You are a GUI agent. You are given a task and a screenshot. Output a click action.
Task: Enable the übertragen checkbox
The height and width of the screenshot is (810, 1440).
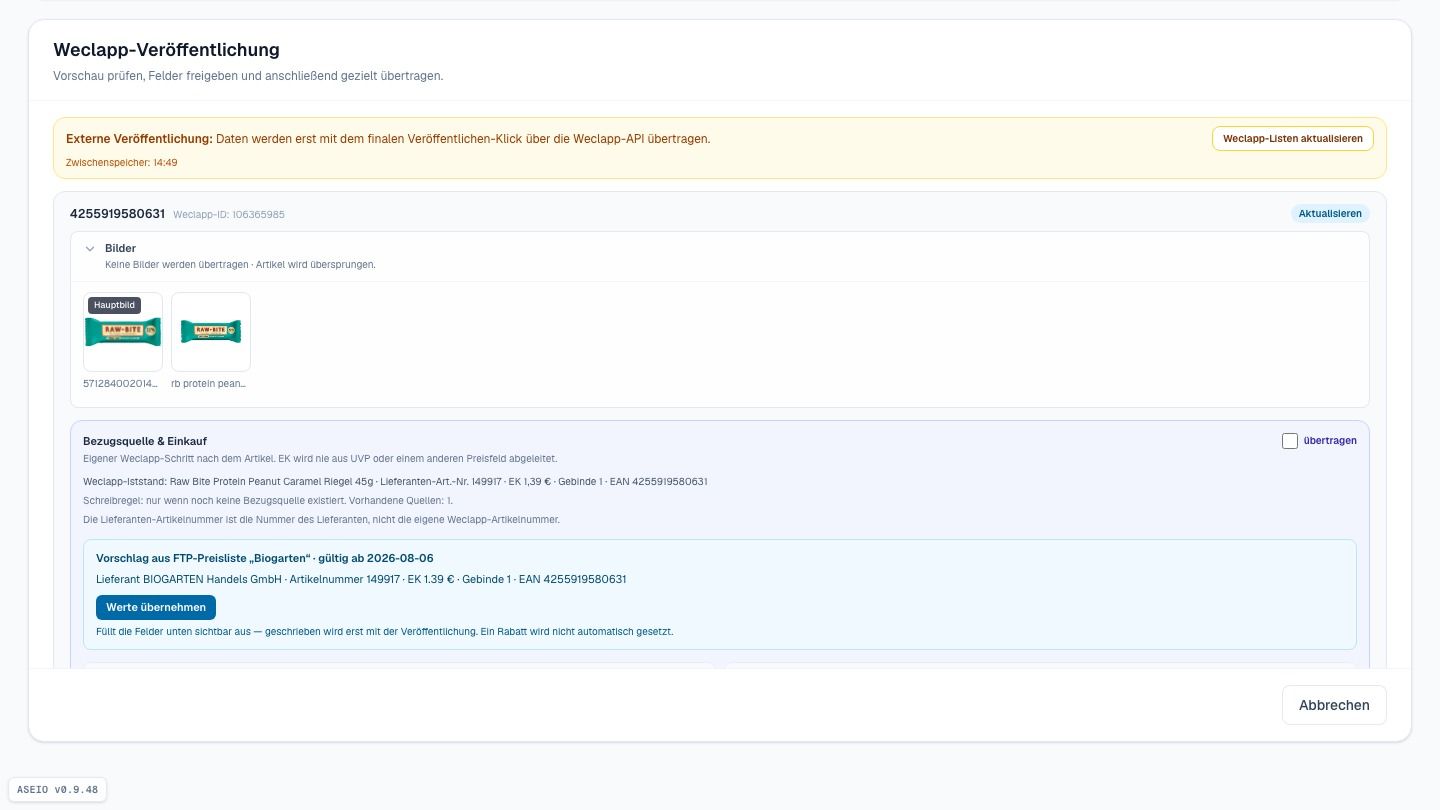1290,441
